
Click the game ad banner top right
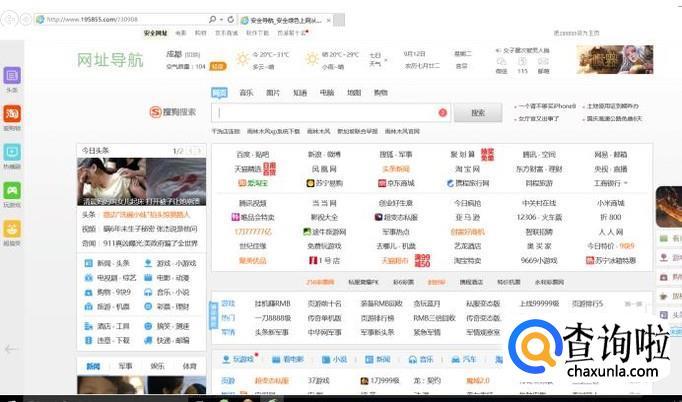click(x=615, y=60)
